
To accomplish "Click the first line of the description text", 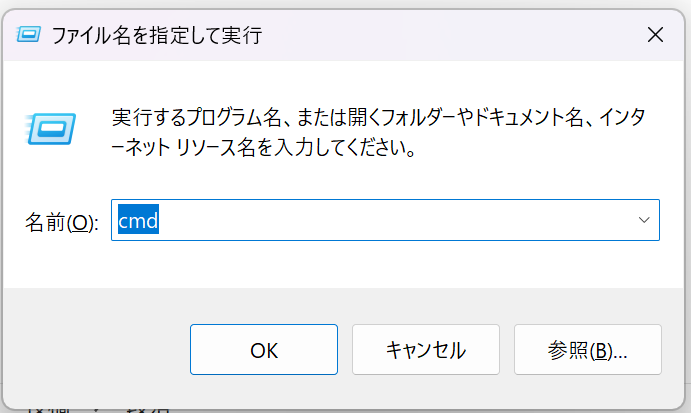I will (378, 118).
